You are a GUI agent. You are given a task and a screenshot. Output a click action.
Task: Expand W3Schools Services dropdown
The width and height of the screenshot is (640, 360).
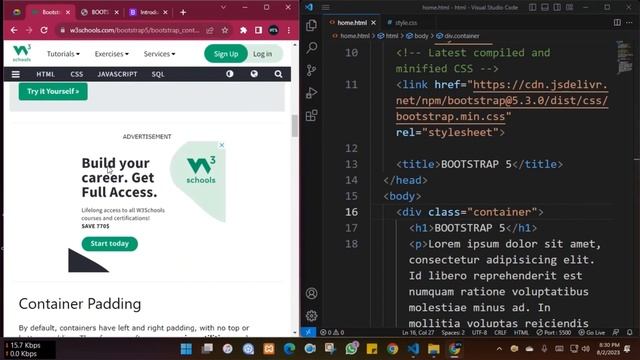coord(159,54)
